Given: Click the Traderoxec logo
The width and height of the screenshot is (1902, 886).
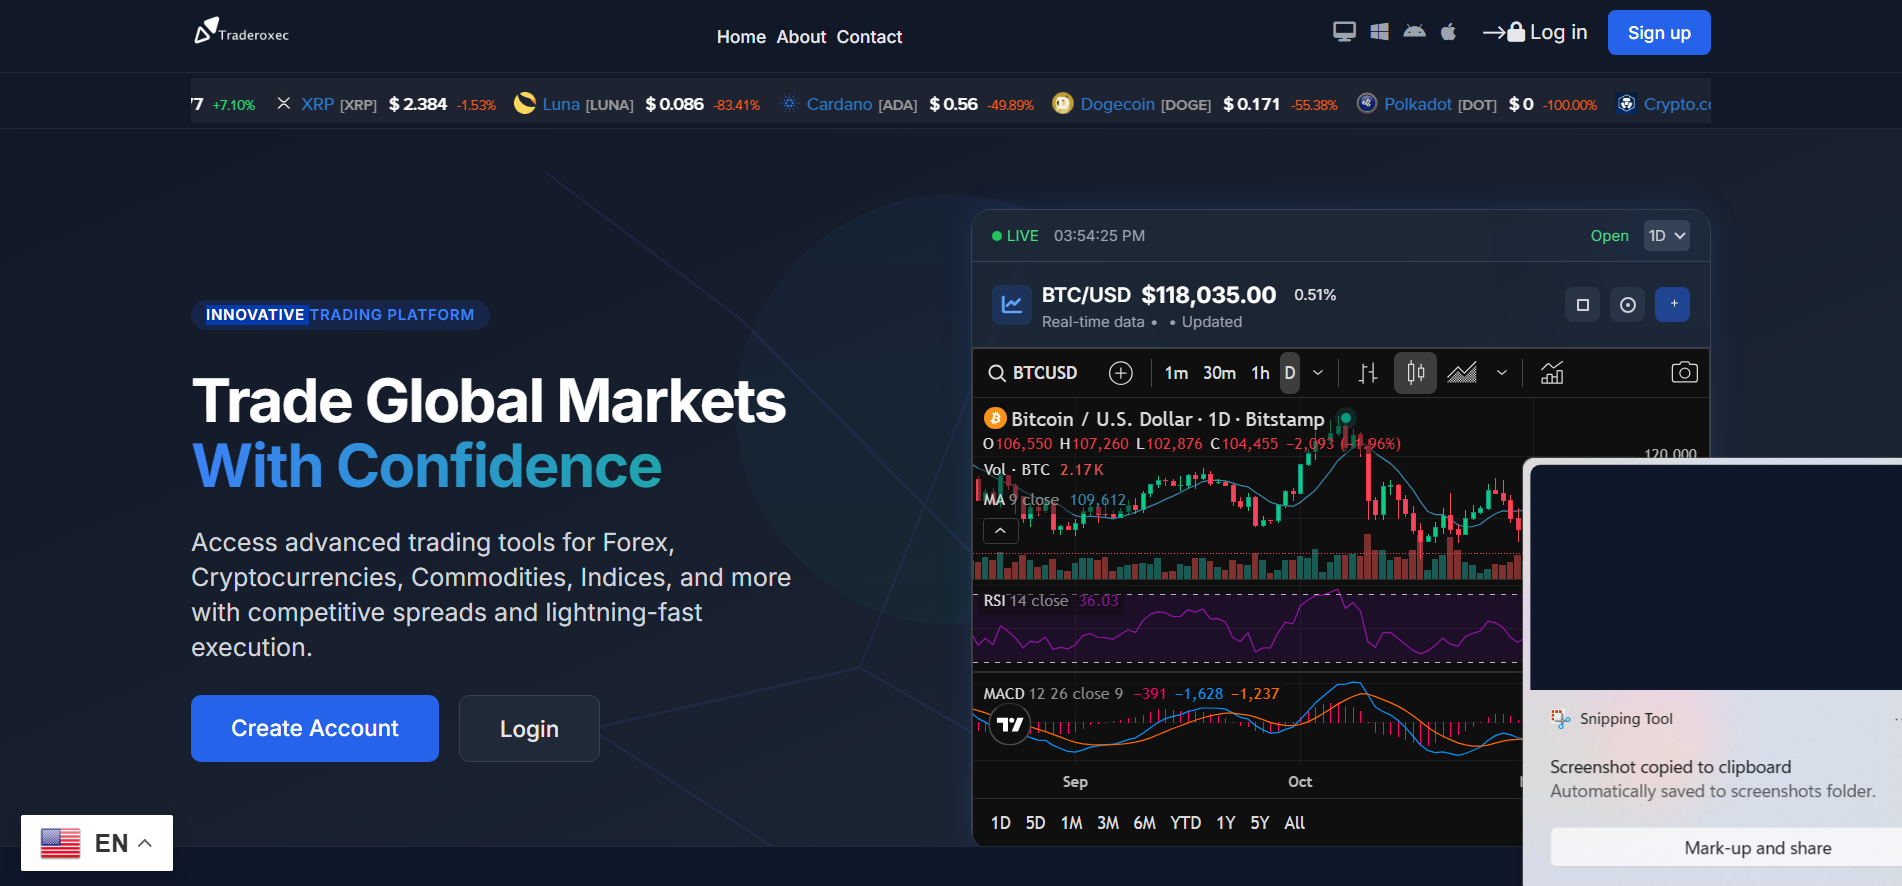Looking at the screenshot, I should coord(242,32).
